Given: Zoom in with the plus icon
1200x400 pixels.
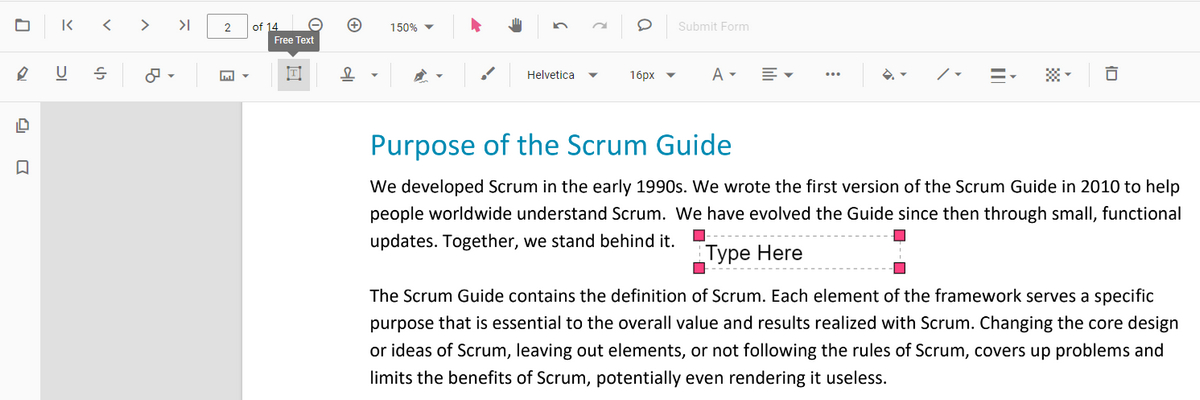Looking at the screenshot, I should pos(354,26).
